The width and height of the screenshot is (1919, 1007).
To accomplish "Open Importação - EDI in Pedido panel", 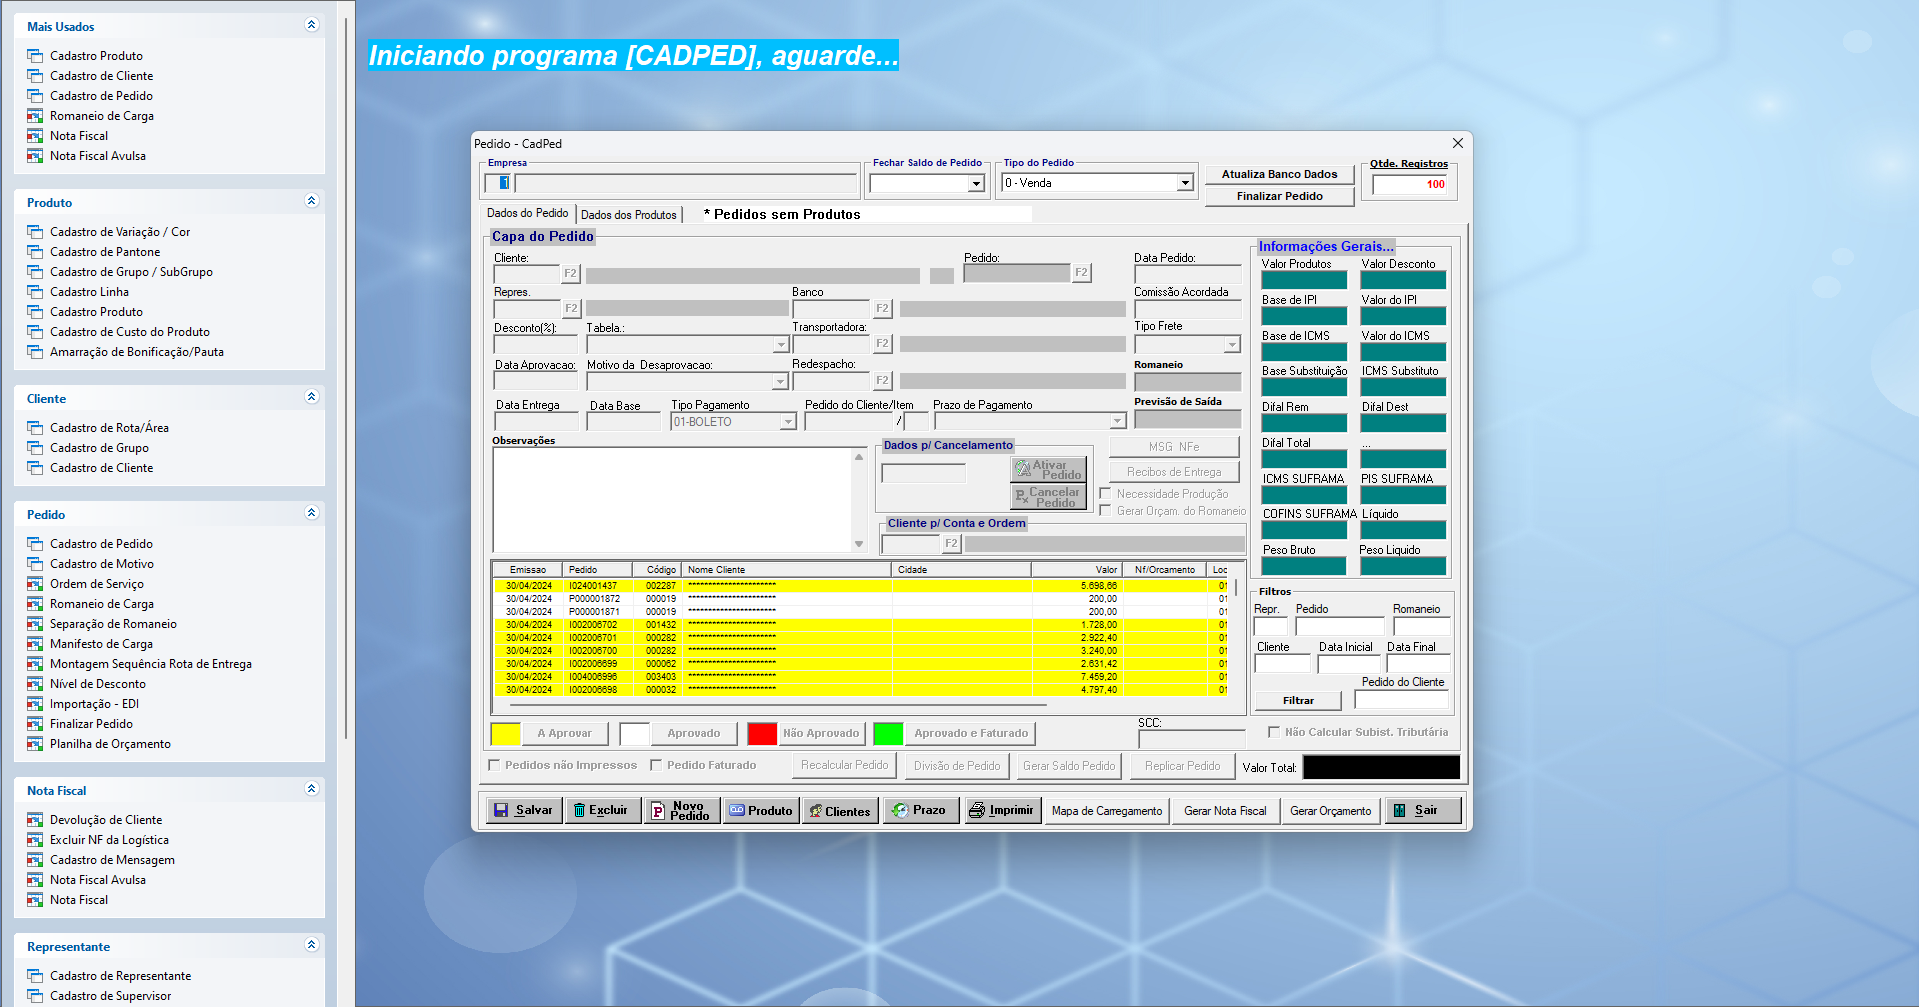I will point(94,704).
